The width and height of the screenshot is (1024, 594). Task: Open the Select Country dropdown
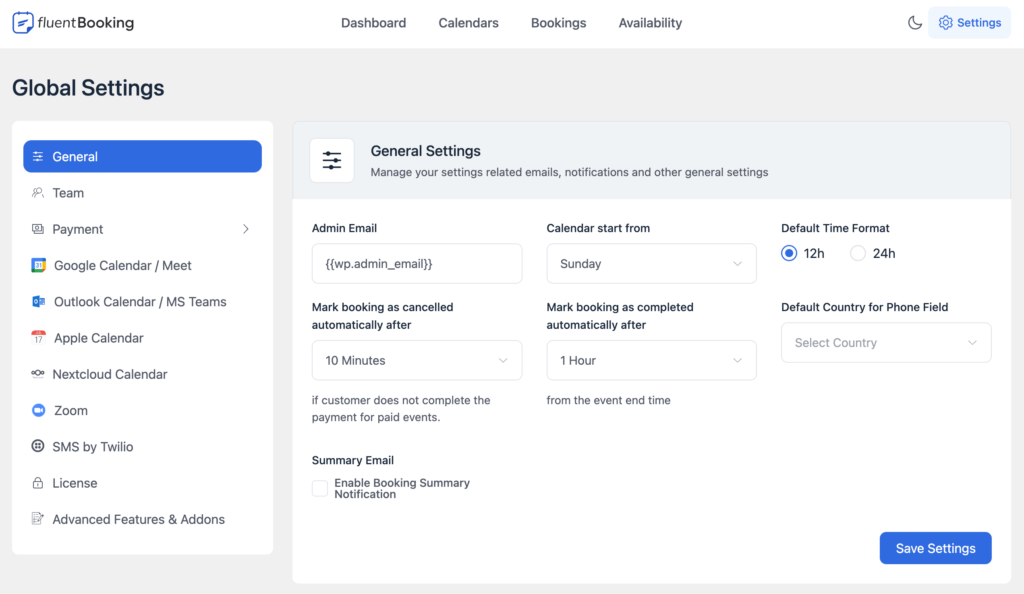click(x=886, y=343)
